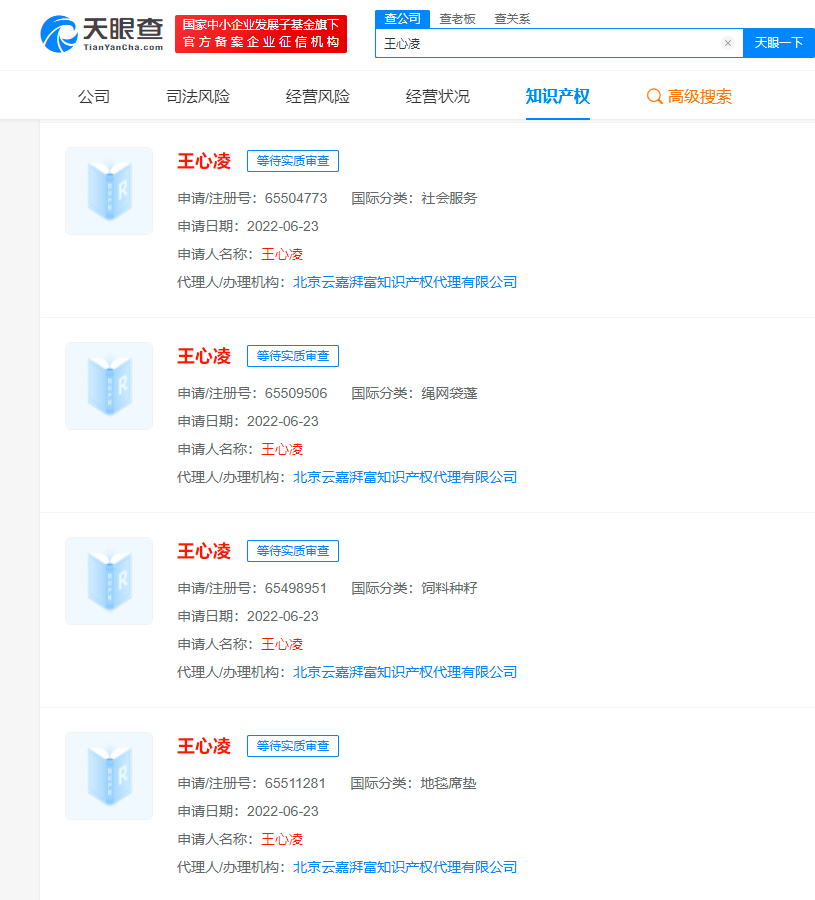
Task: Open the 公司 results tab
Action: [x=94, y=96]
